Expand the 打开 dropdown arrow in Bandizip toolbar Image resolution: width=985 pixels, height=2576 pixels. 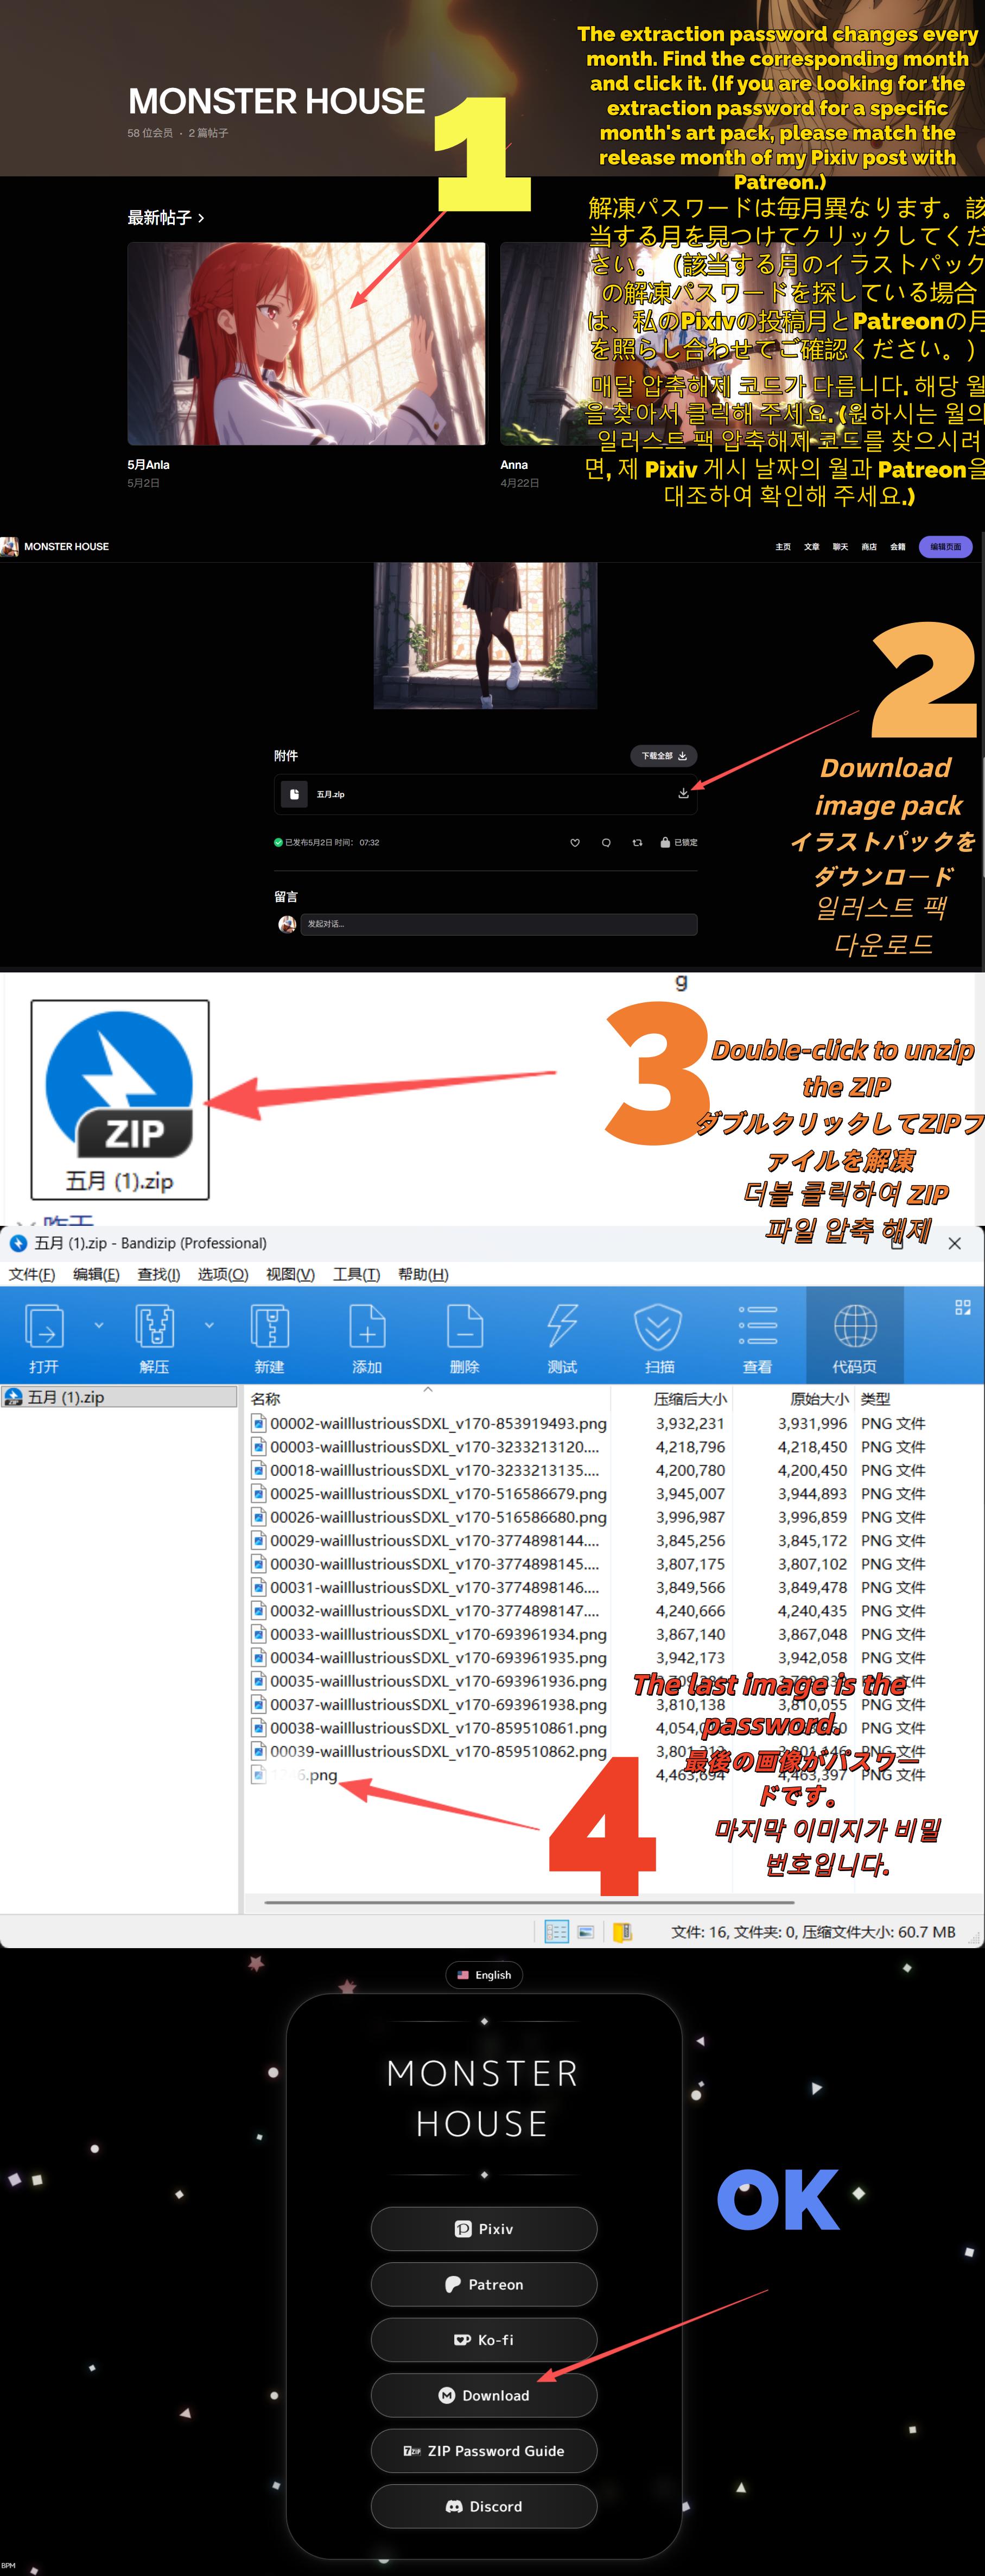[x=98, y=1325]
